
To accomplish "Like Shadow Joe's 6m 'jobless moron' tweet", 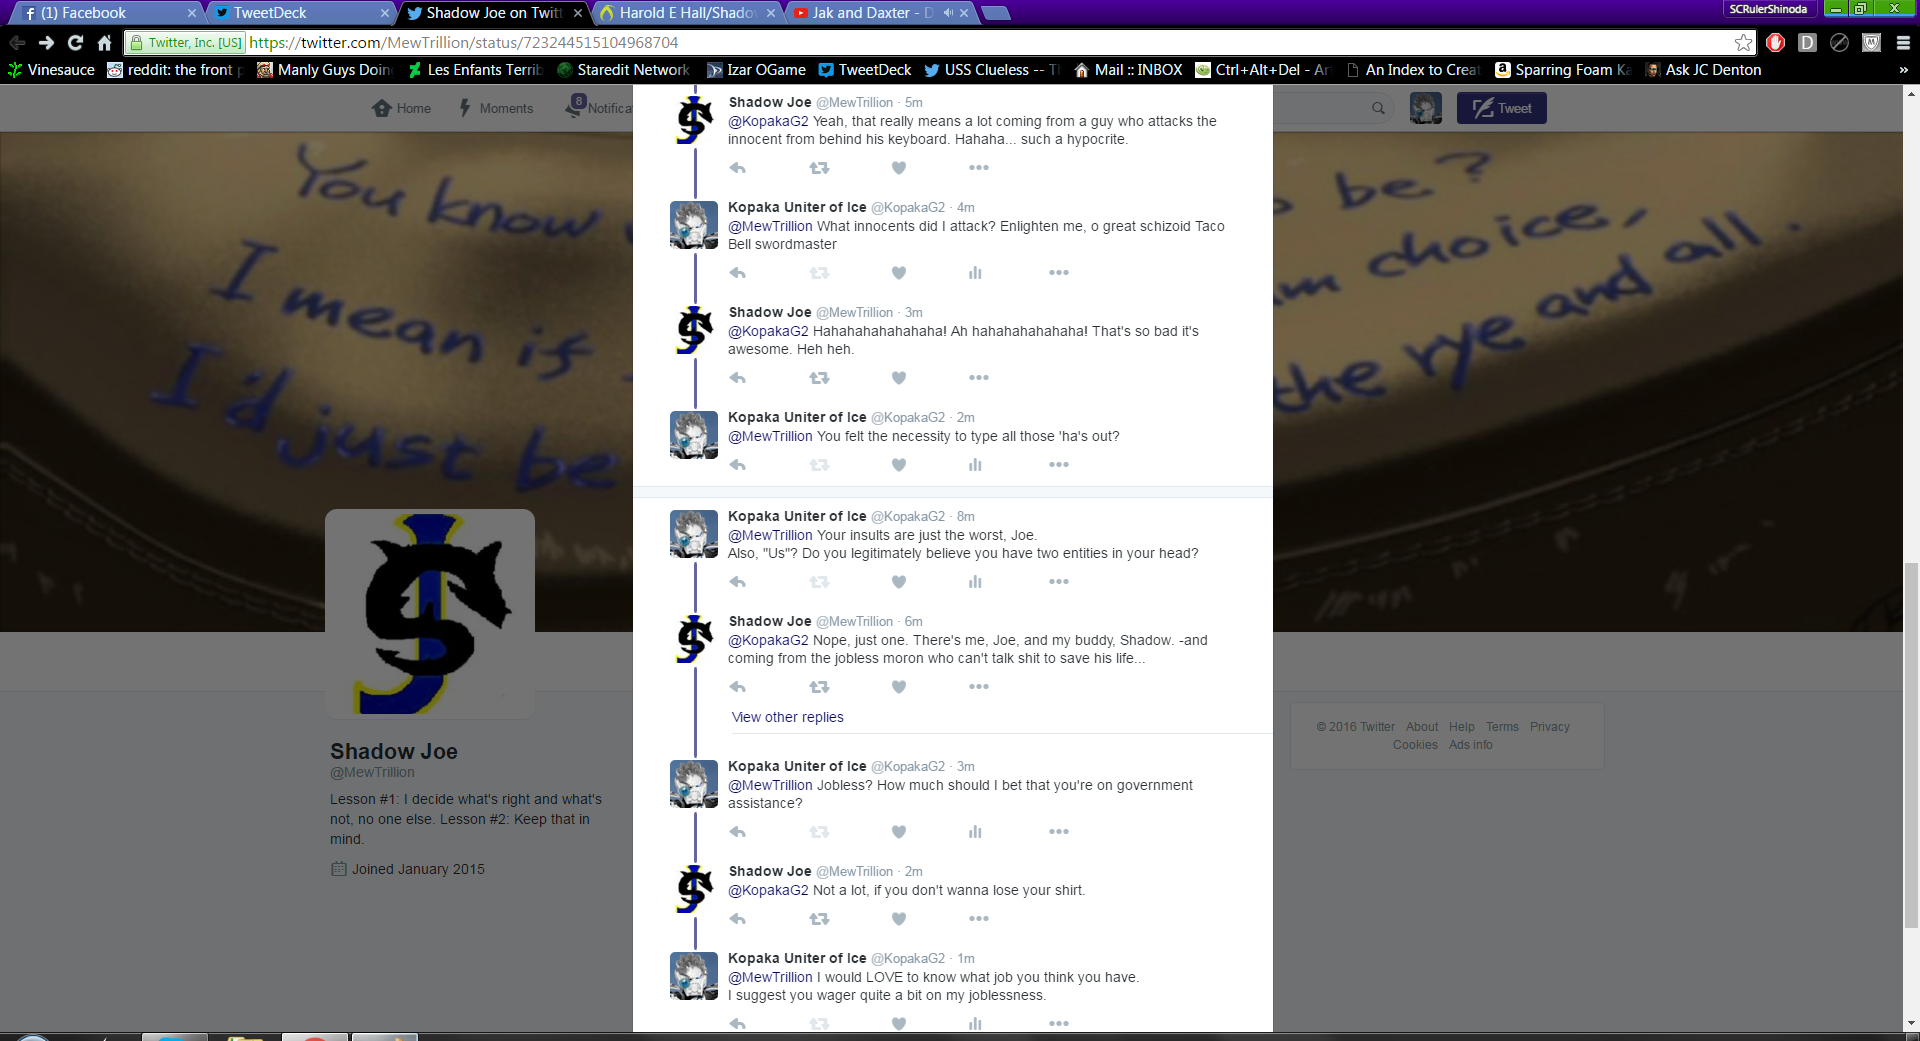I will click(x=899, y=687).
